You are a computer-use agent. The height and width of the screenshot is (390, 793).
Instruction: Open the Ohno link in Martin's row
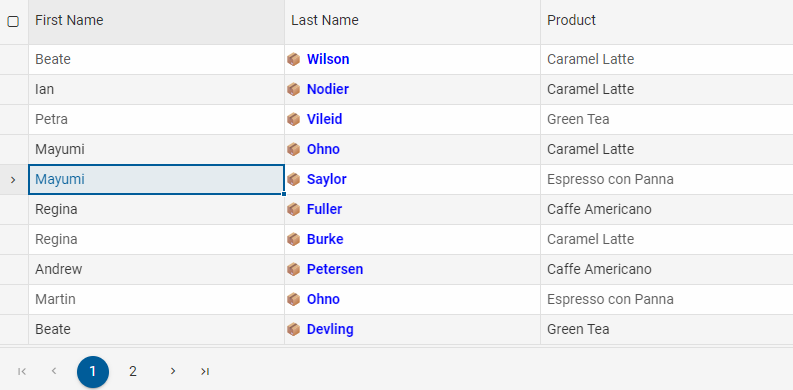[x=323, y=299]
